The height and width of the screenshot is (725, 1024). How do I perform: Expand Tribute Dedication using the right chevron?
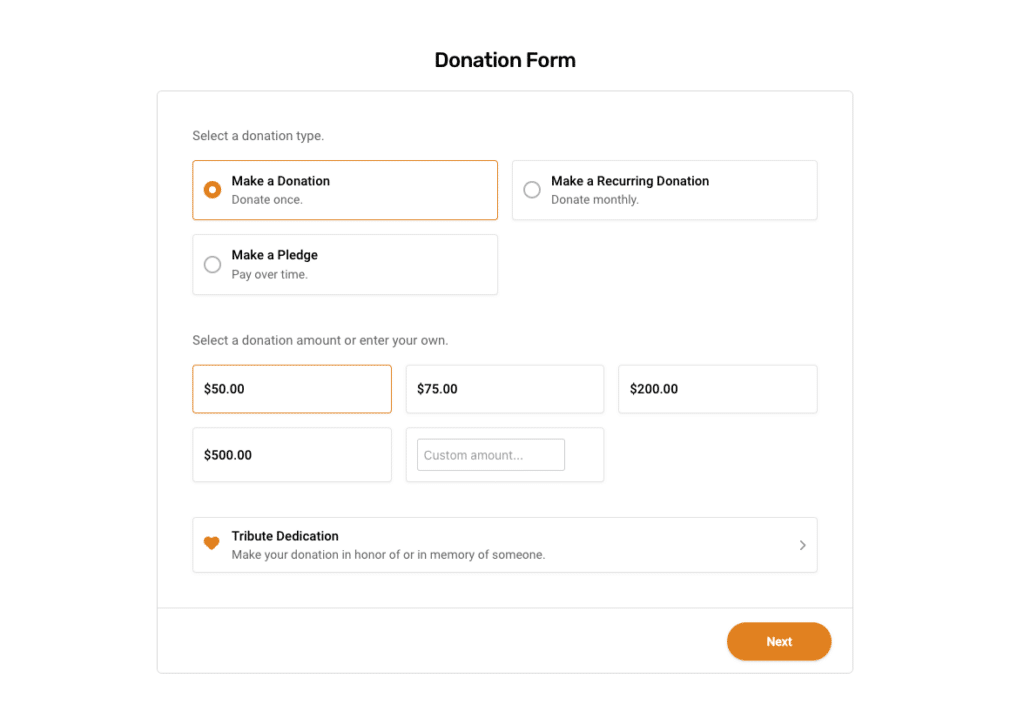pyautogui.click(x=803, y=545)
